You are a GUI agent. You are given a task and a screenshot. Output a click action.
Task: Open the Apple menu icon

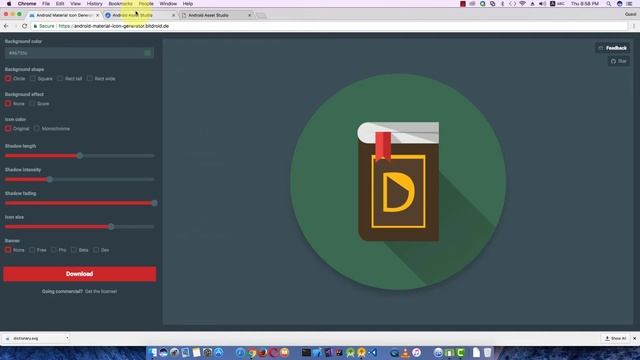tap(9, 4)
